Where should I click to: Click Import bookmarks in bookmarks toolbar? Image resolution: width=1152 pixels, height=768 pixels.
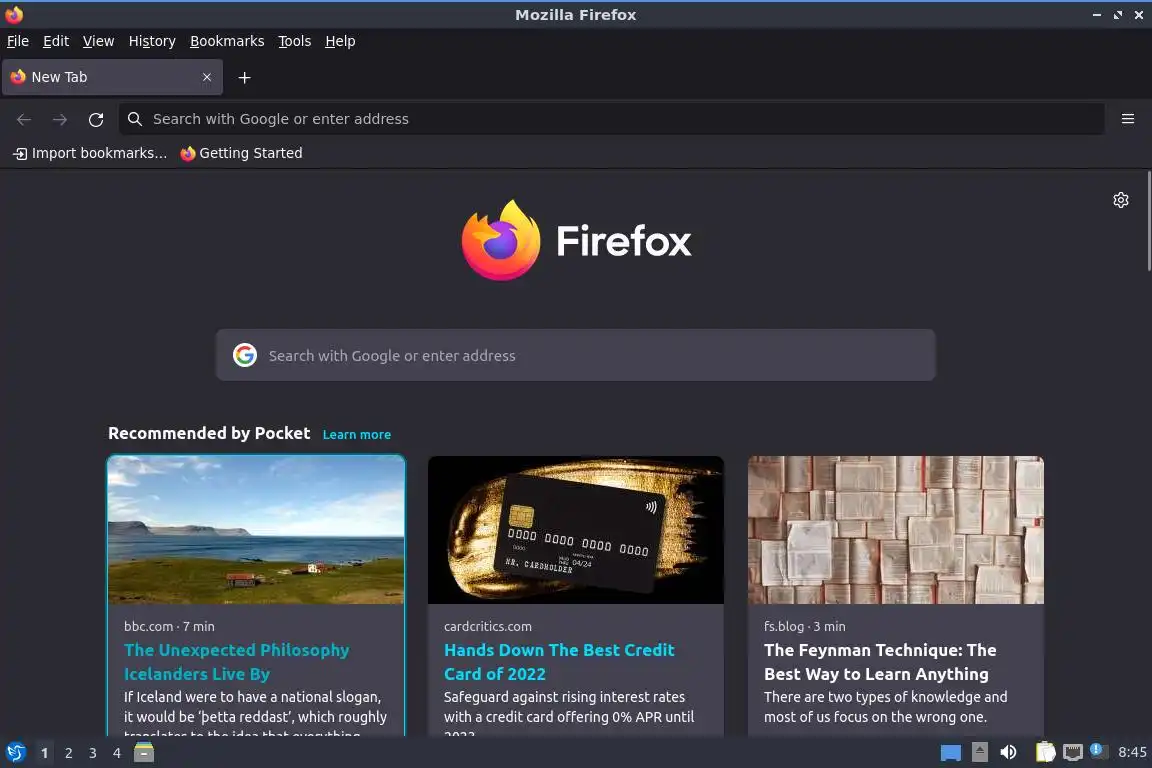90,153
